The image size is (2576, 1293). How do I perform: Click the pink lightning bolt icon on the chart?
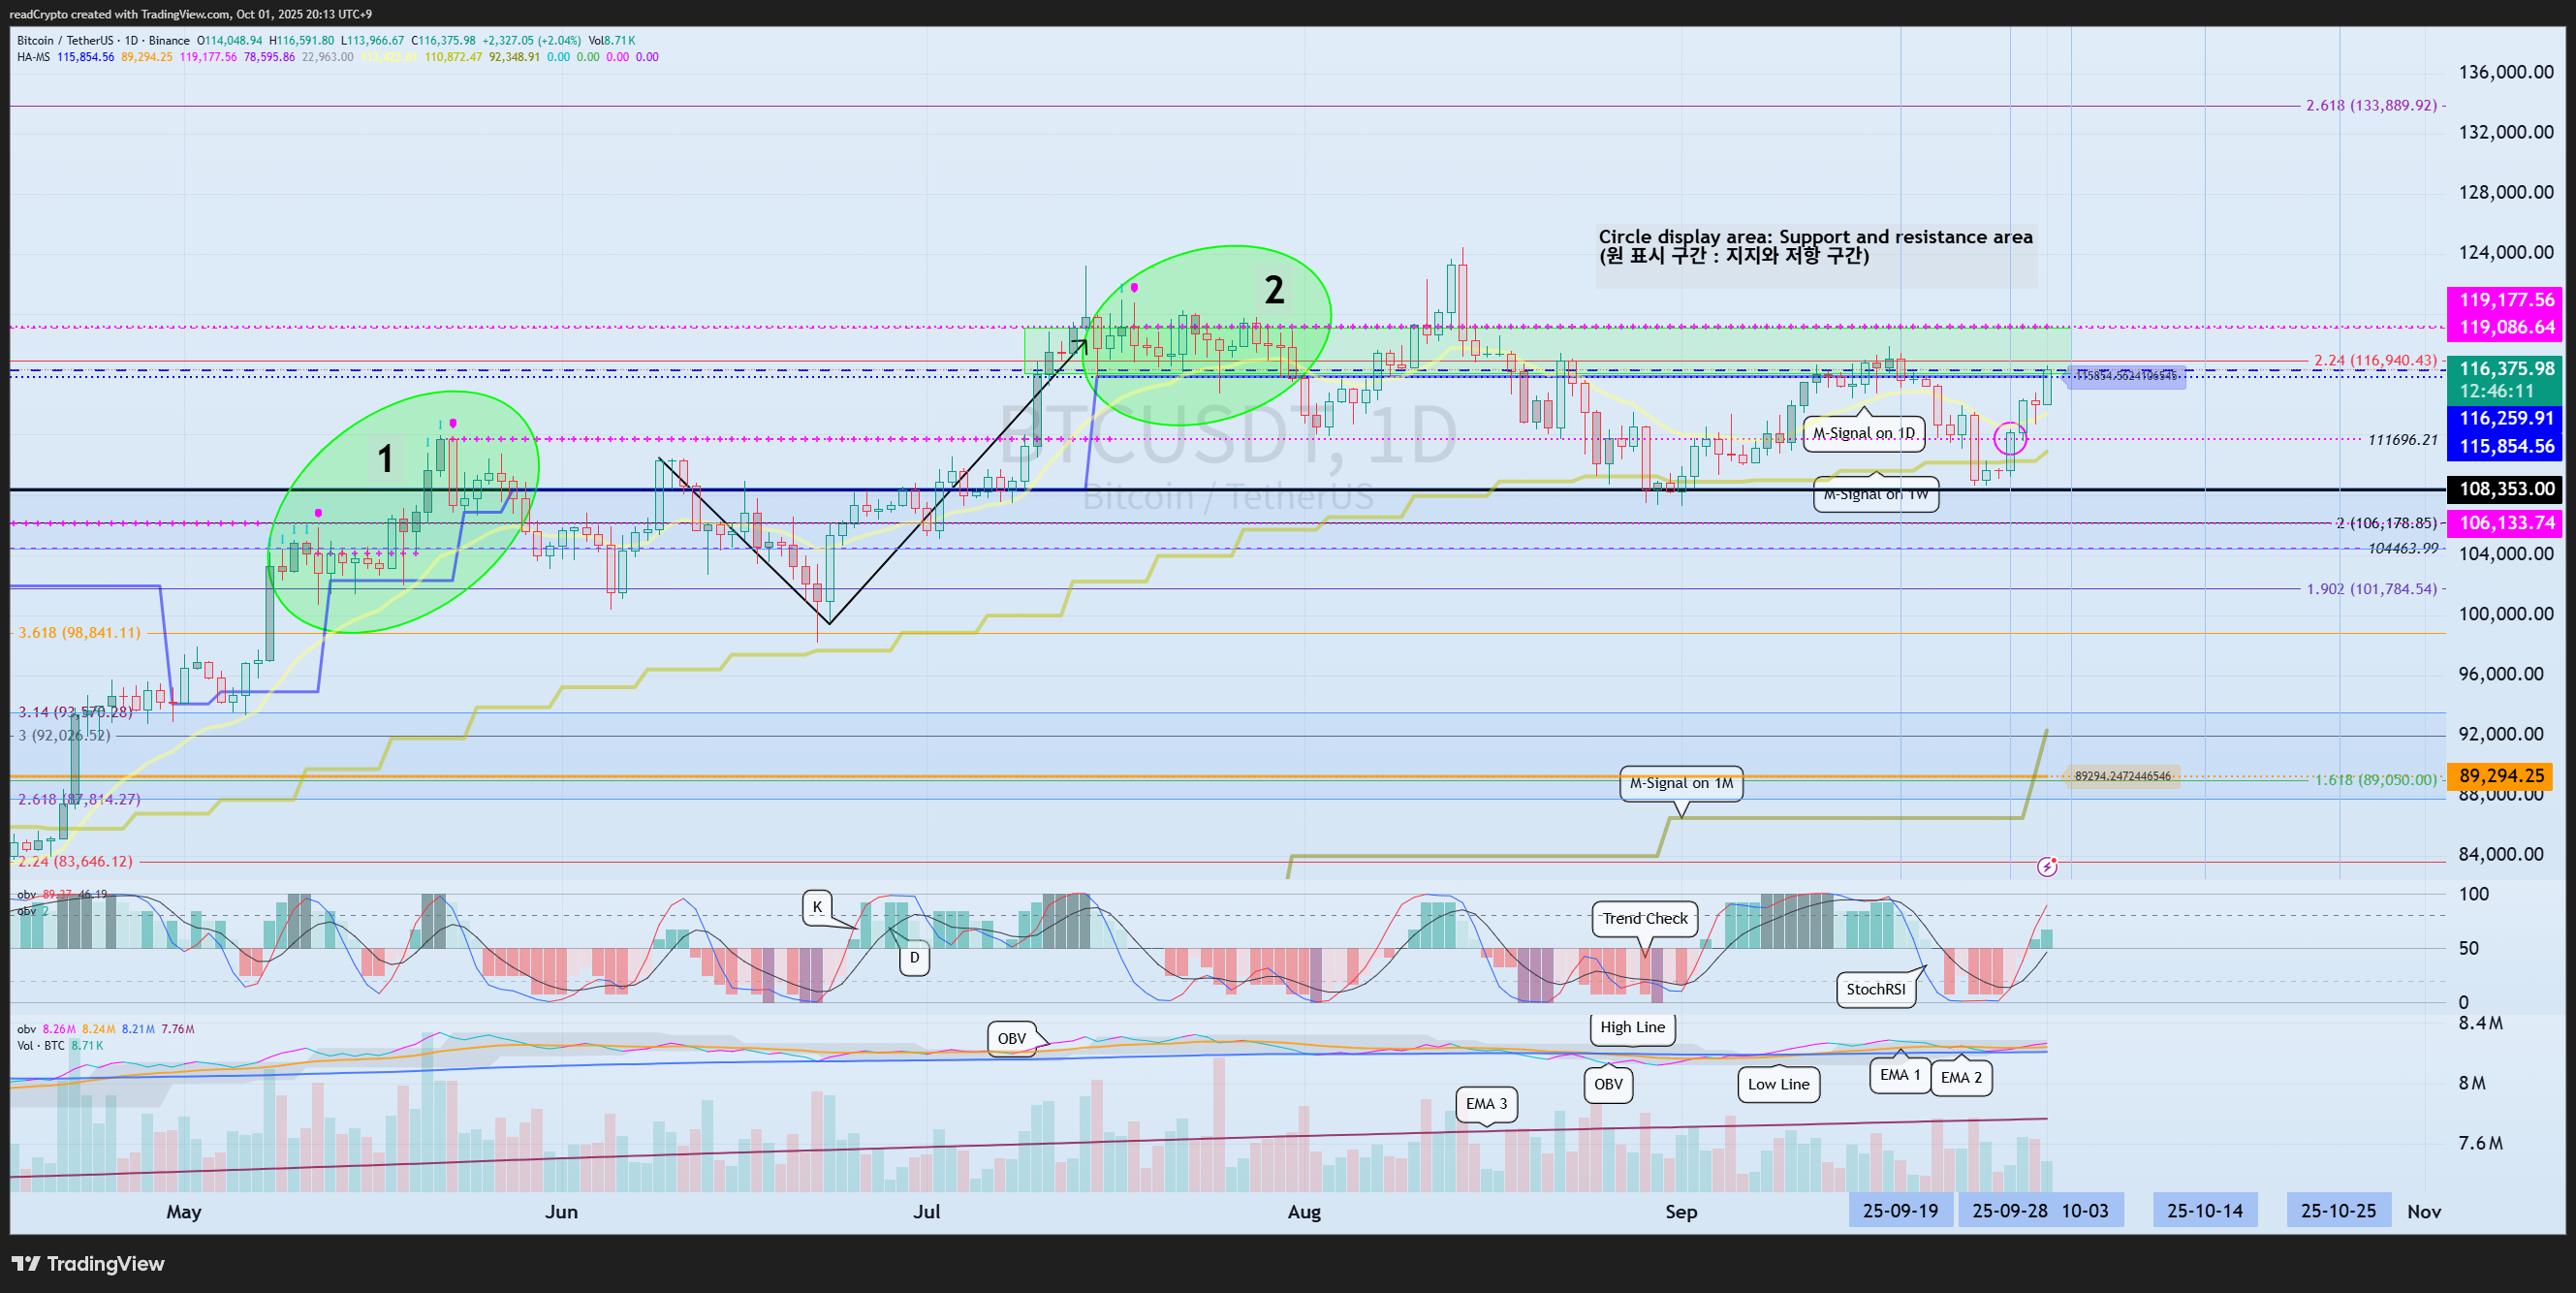pos(2047,866)
